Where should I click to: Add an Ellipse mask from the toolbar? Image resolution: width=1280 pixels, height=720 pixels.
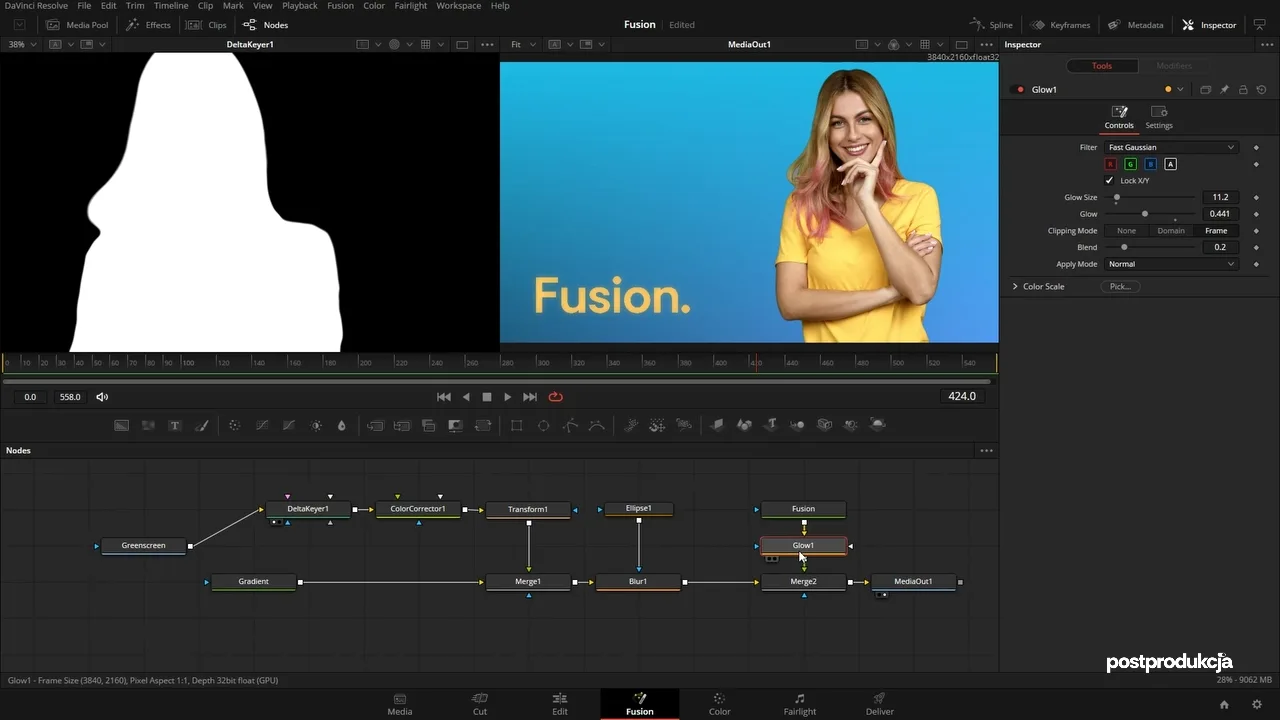pos(544,425)
